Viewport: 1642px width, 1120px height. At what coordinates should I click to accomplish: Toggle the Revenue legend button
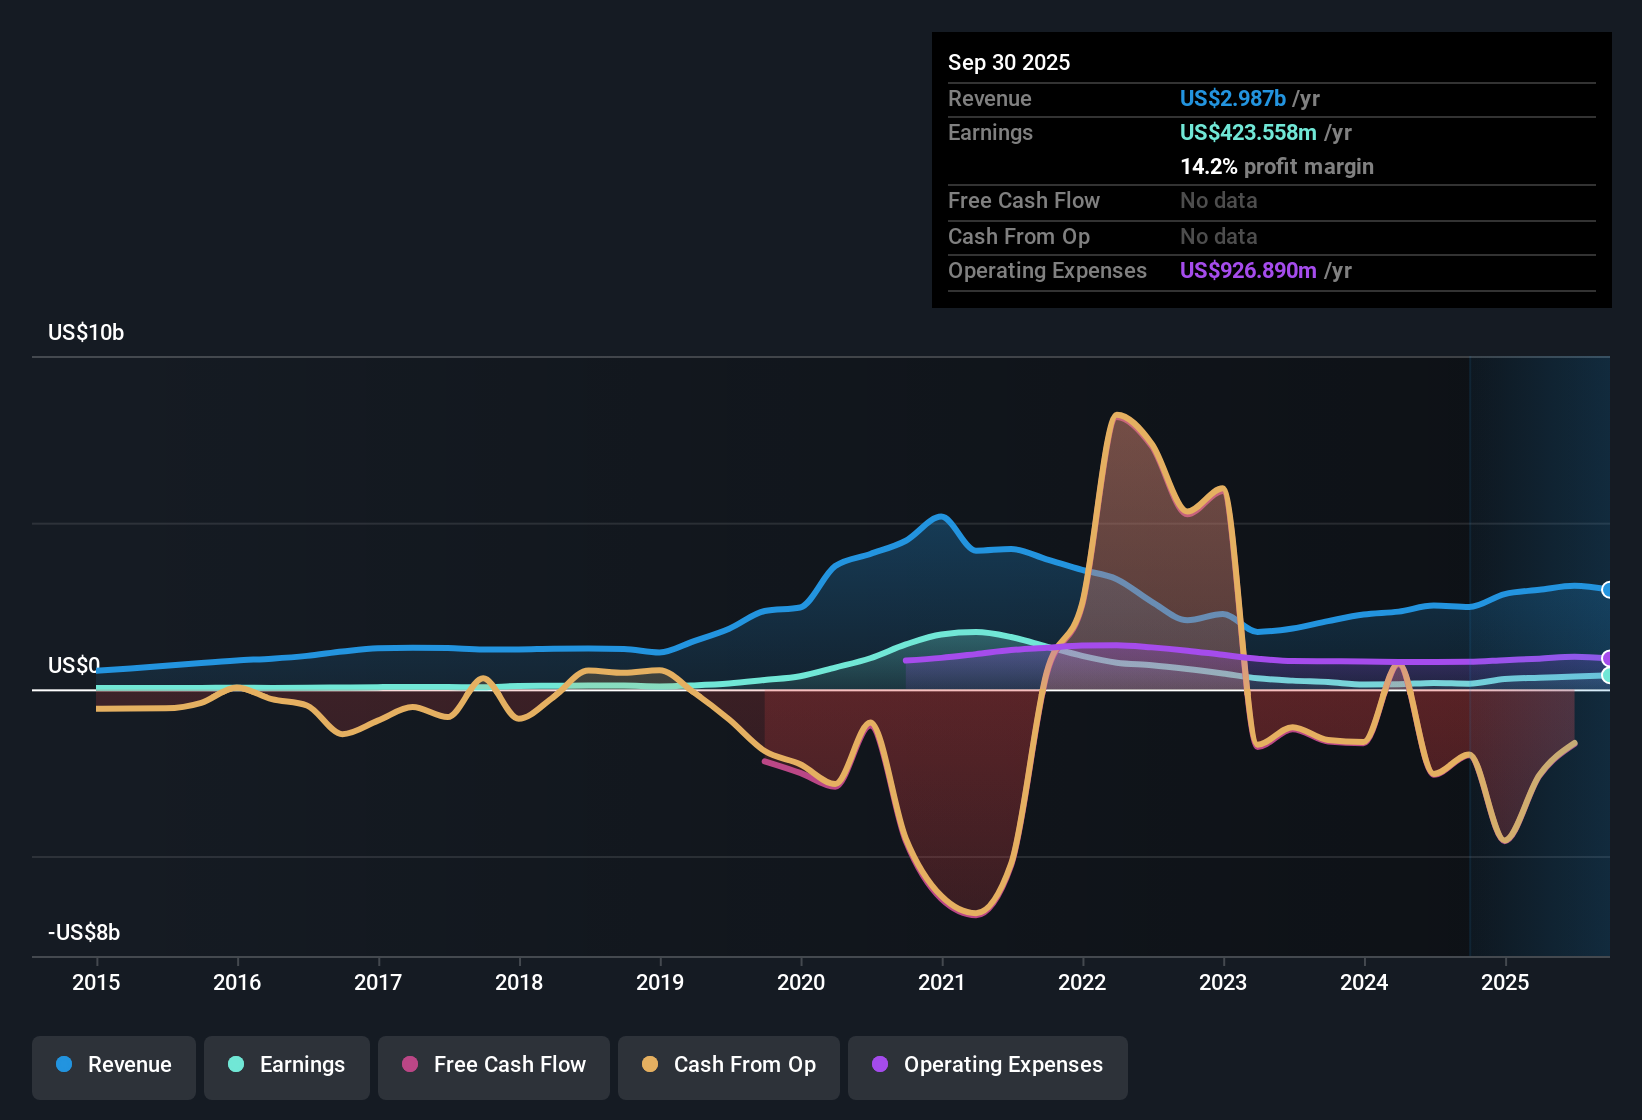point(114,1066)
